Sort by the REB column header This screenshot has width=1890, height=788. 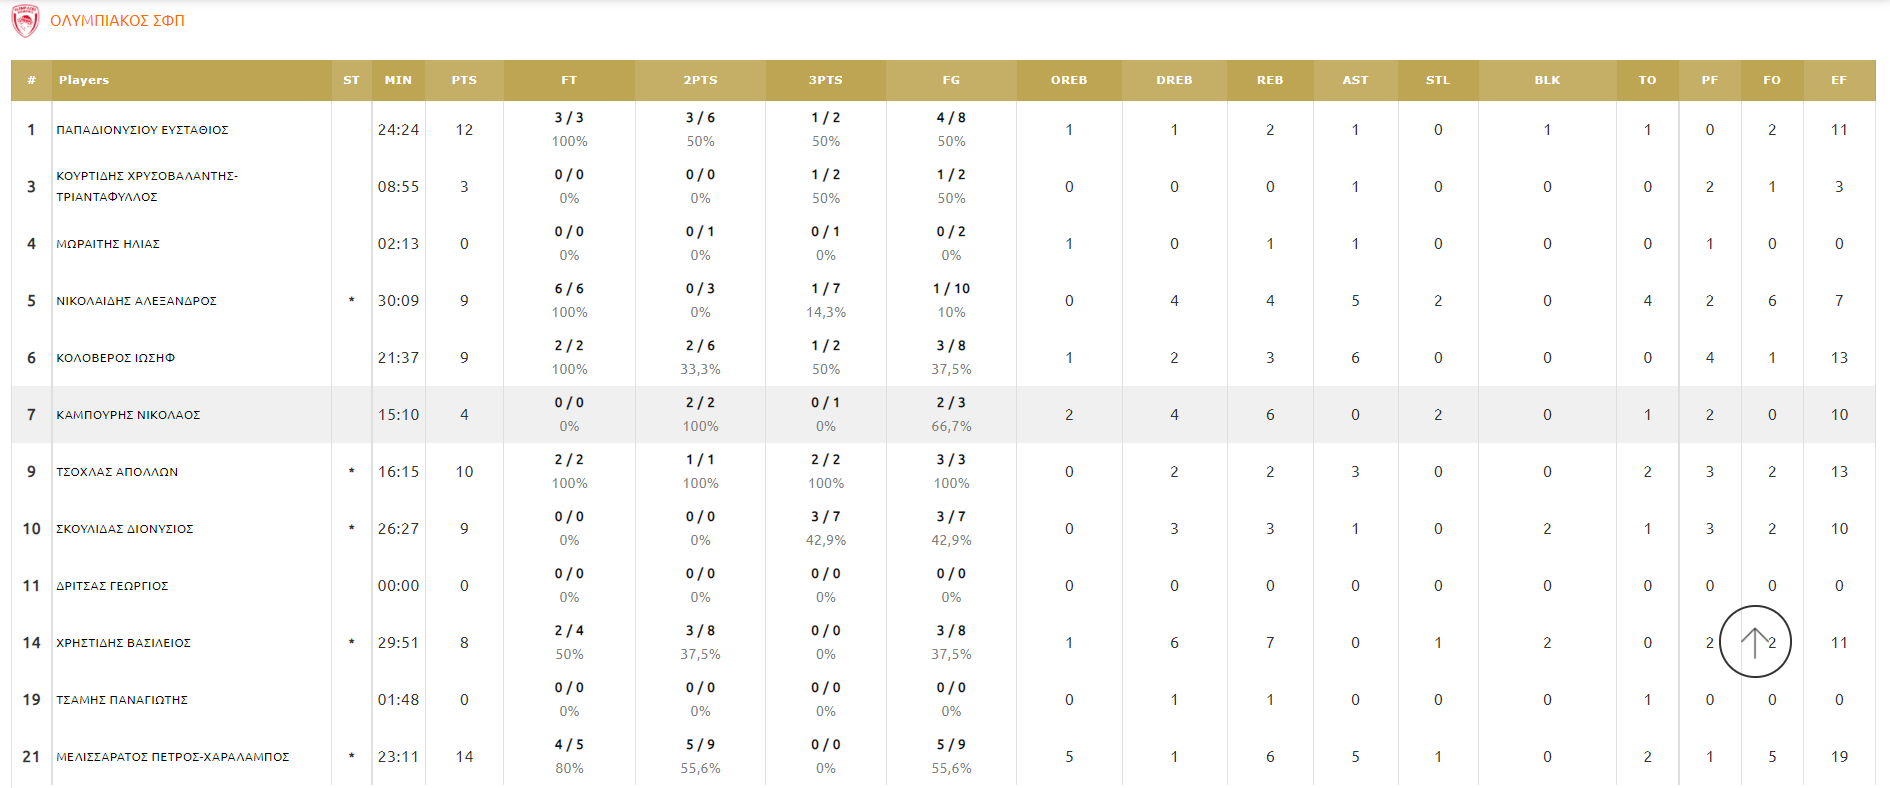pos(1269,80)
